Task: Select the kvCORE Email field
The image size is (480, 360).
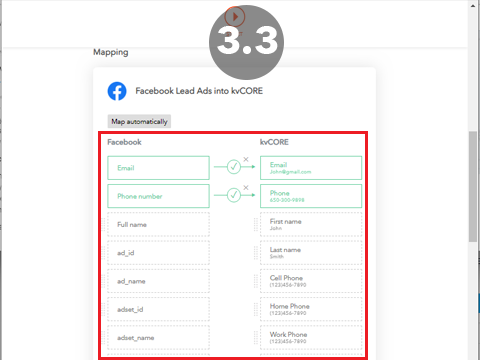Action: click(311, 168)
